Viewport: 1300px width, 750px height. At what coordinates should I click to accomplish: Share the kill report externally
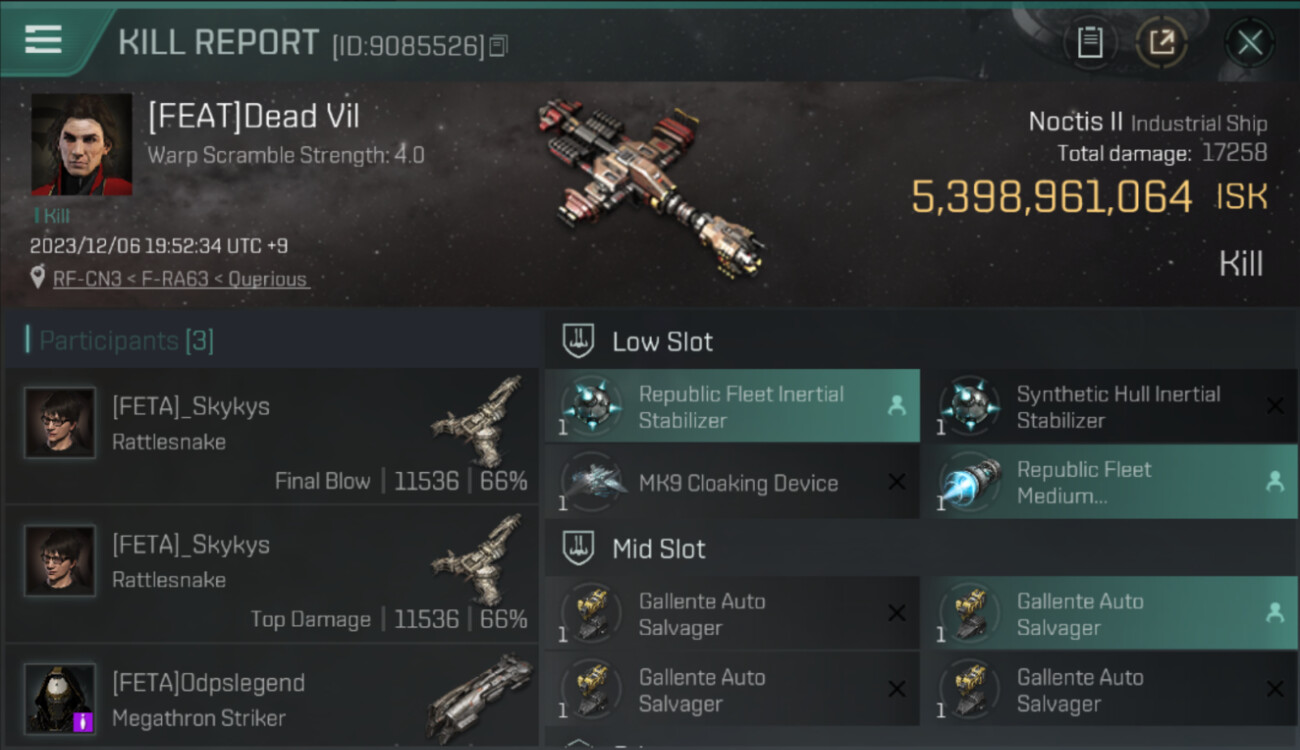tap(1162, 42)
